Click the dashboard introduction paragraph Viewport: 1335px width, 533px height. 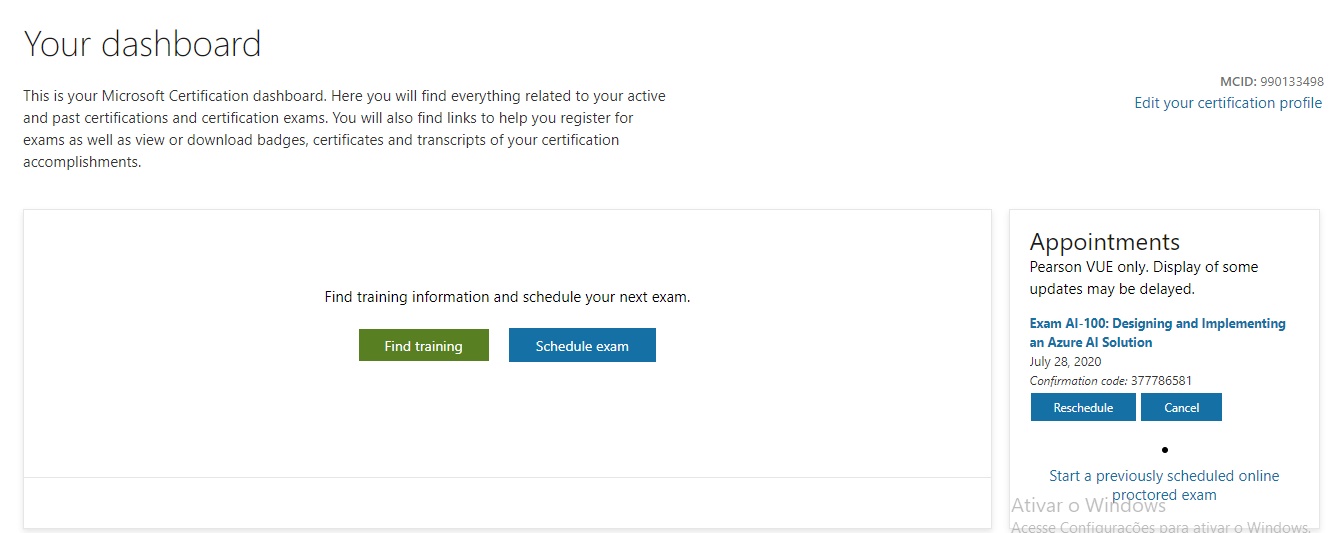[x=344, y=129]
